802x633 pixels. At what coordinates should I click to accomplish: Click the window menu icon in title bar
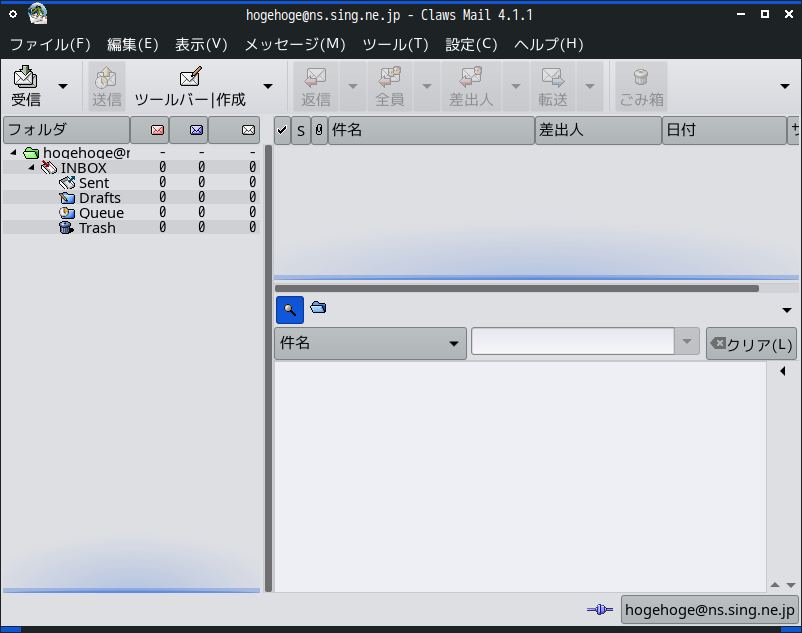tap(13, 14)
